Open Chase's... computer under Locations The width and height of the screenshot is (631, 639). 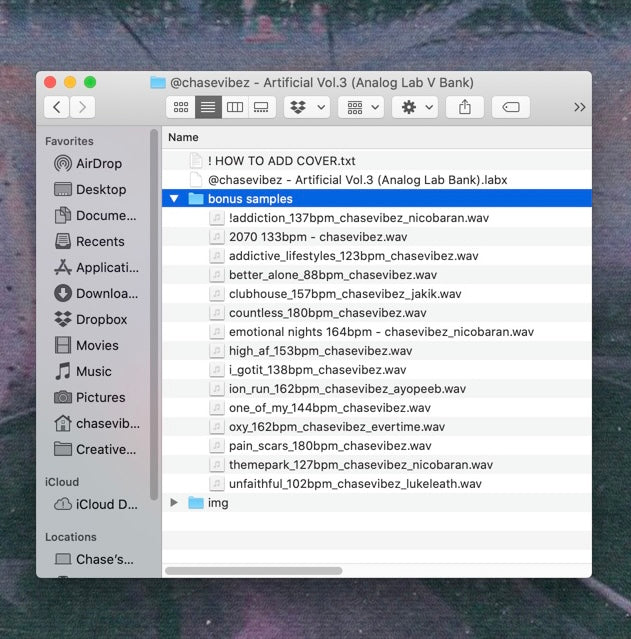tap(94, 559)
